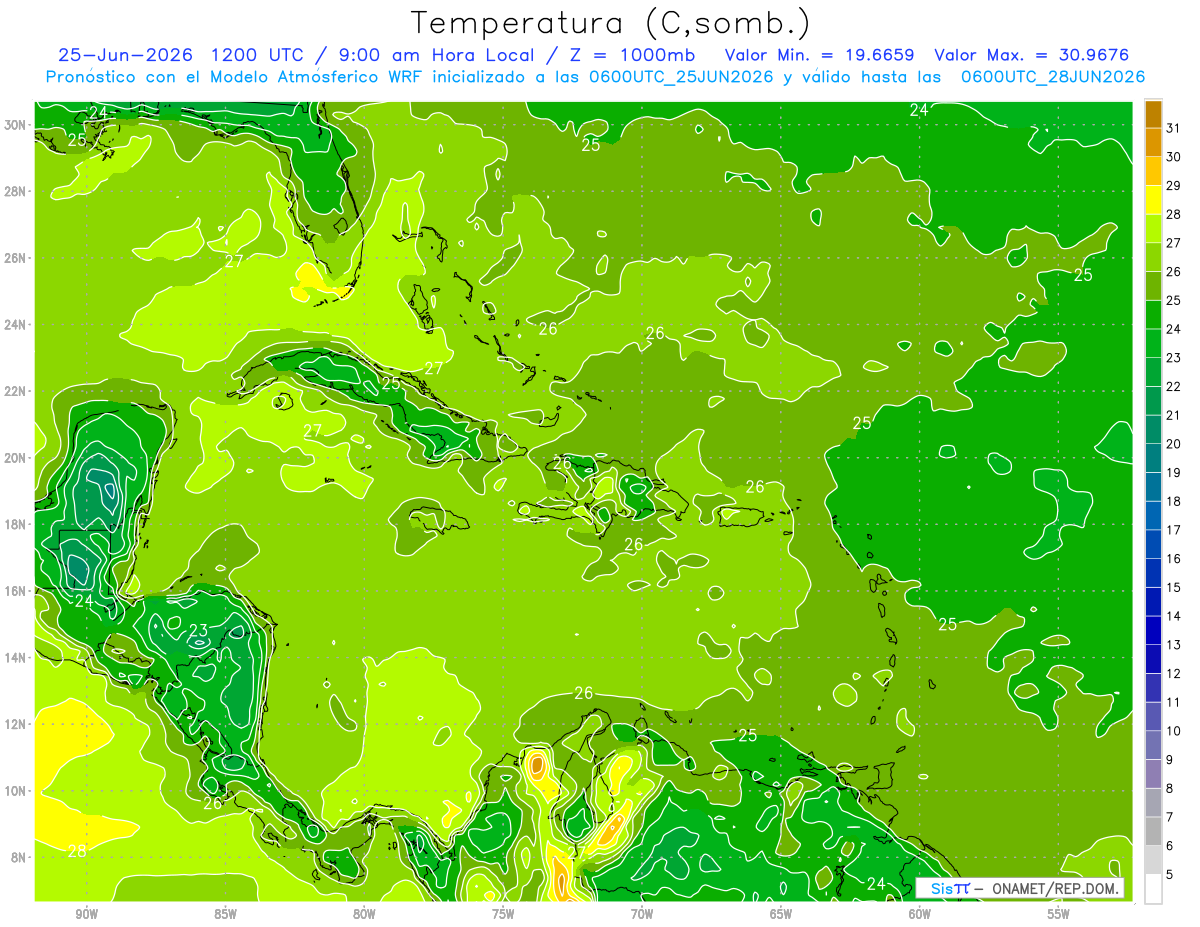Click the '0600UTC_28JUN2026' valid-until time
Screen dimensions: 1200x927
(1051, 77)
